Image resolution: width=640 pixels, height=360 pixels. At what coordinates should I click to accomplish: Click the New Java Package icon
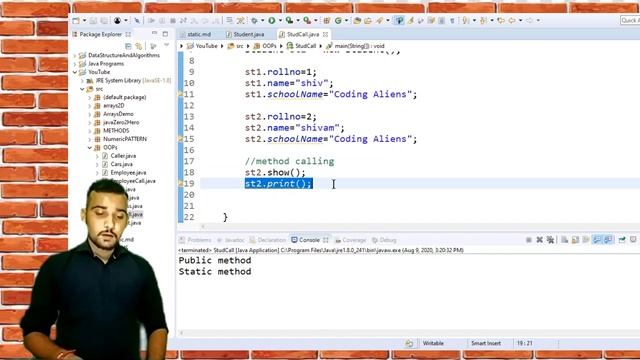[327, 20]
